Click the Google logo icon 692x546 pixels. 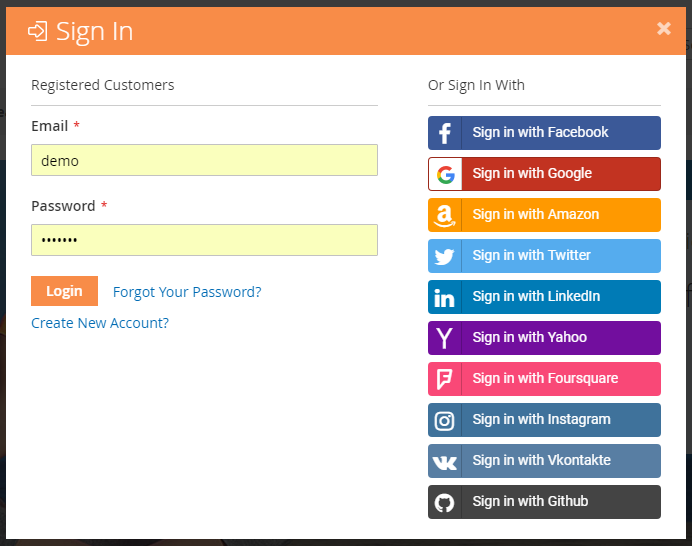tap(445, 174)
